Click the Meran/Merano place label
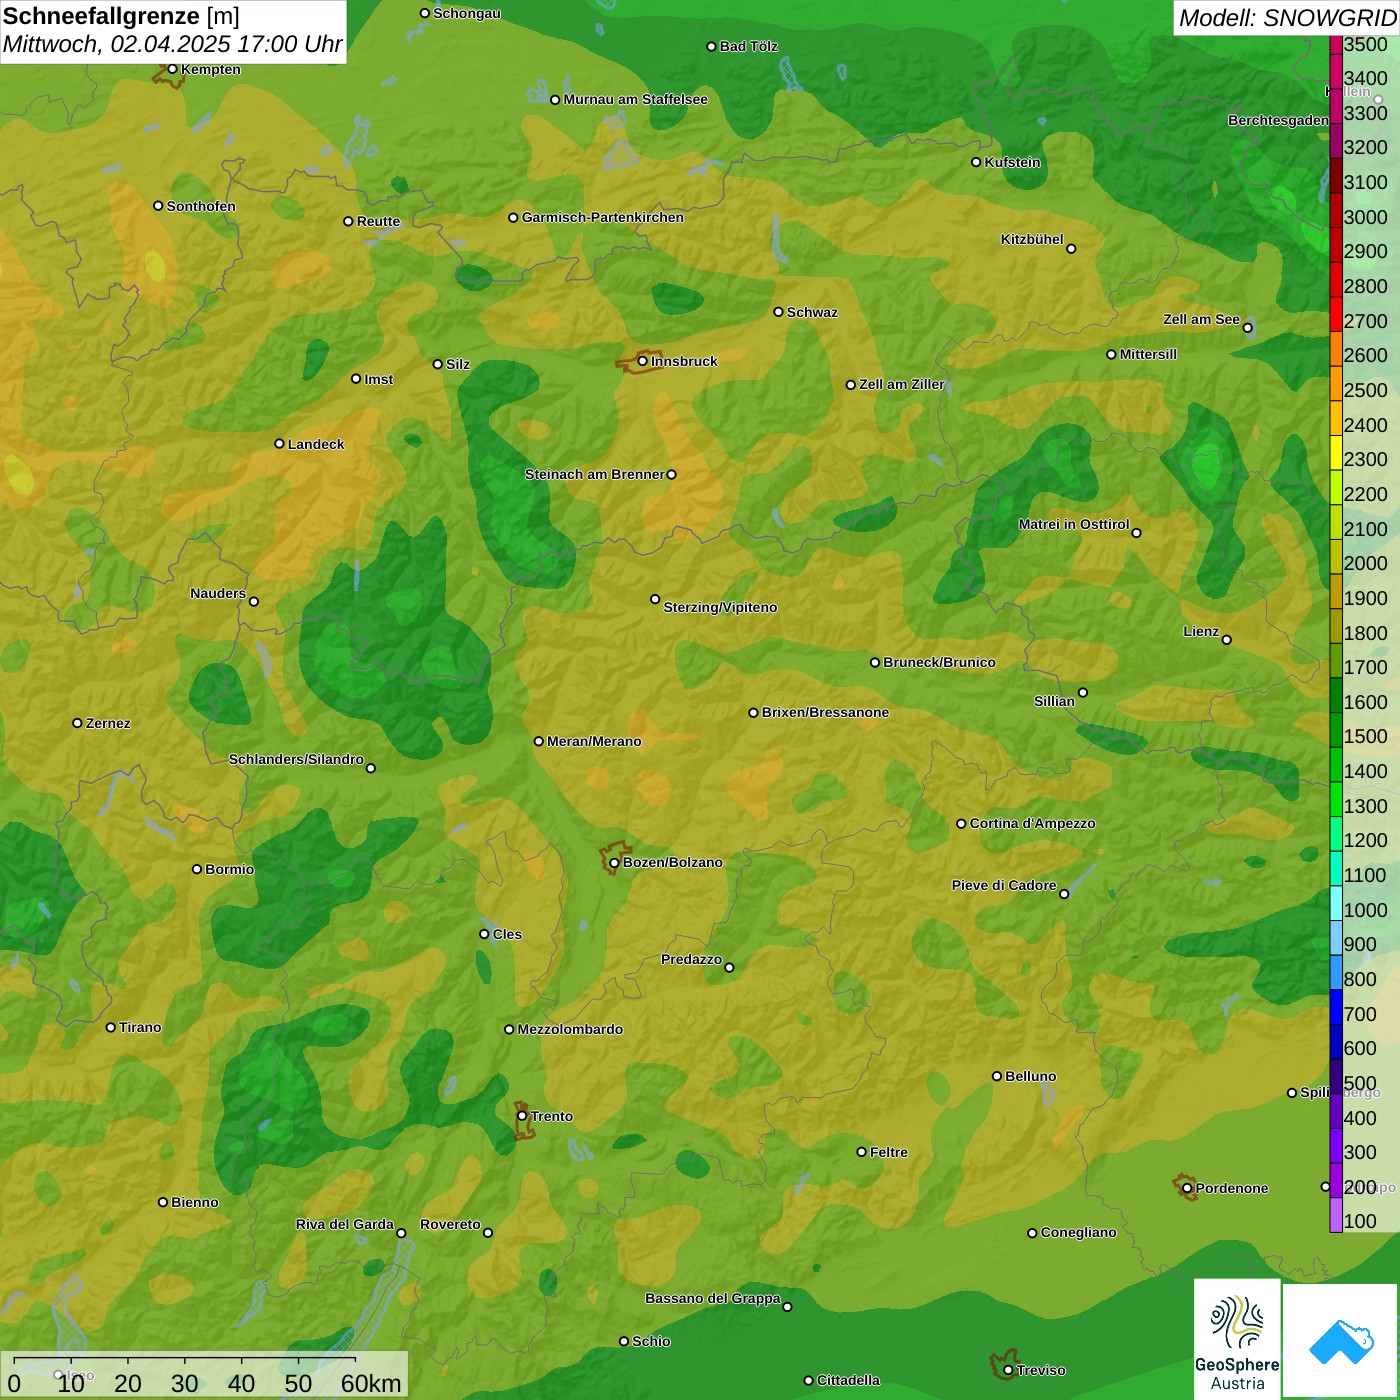1400x1400 pixels. pyautogui.click(x=594, y=741)
